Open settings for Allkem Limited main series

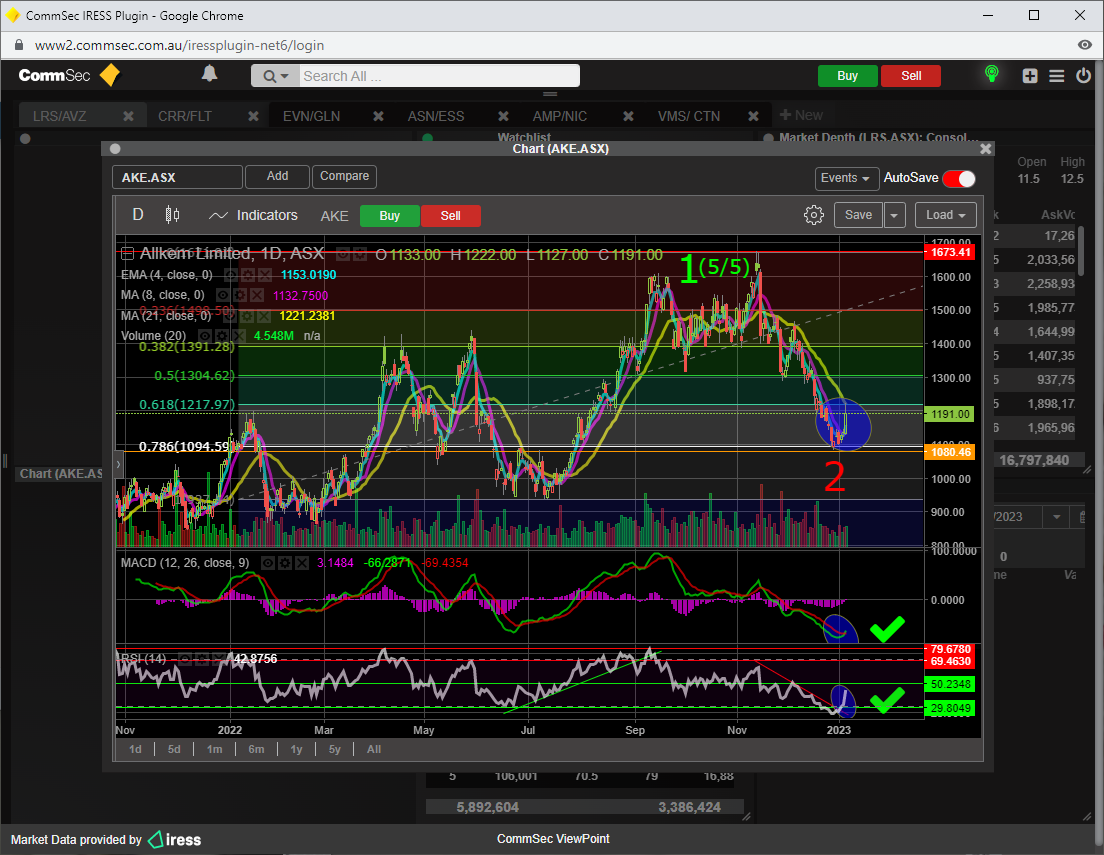[x=360, y=255]
